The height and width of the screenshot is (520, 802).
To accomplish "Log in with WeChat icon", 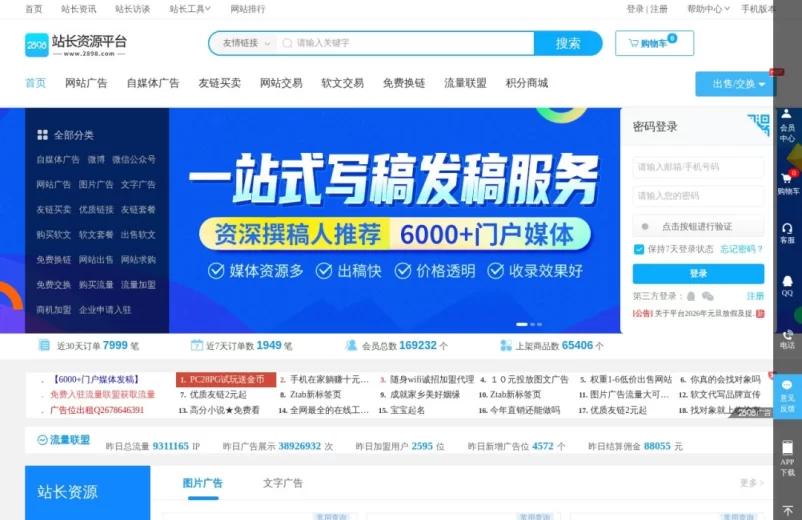I will point(708,296).
